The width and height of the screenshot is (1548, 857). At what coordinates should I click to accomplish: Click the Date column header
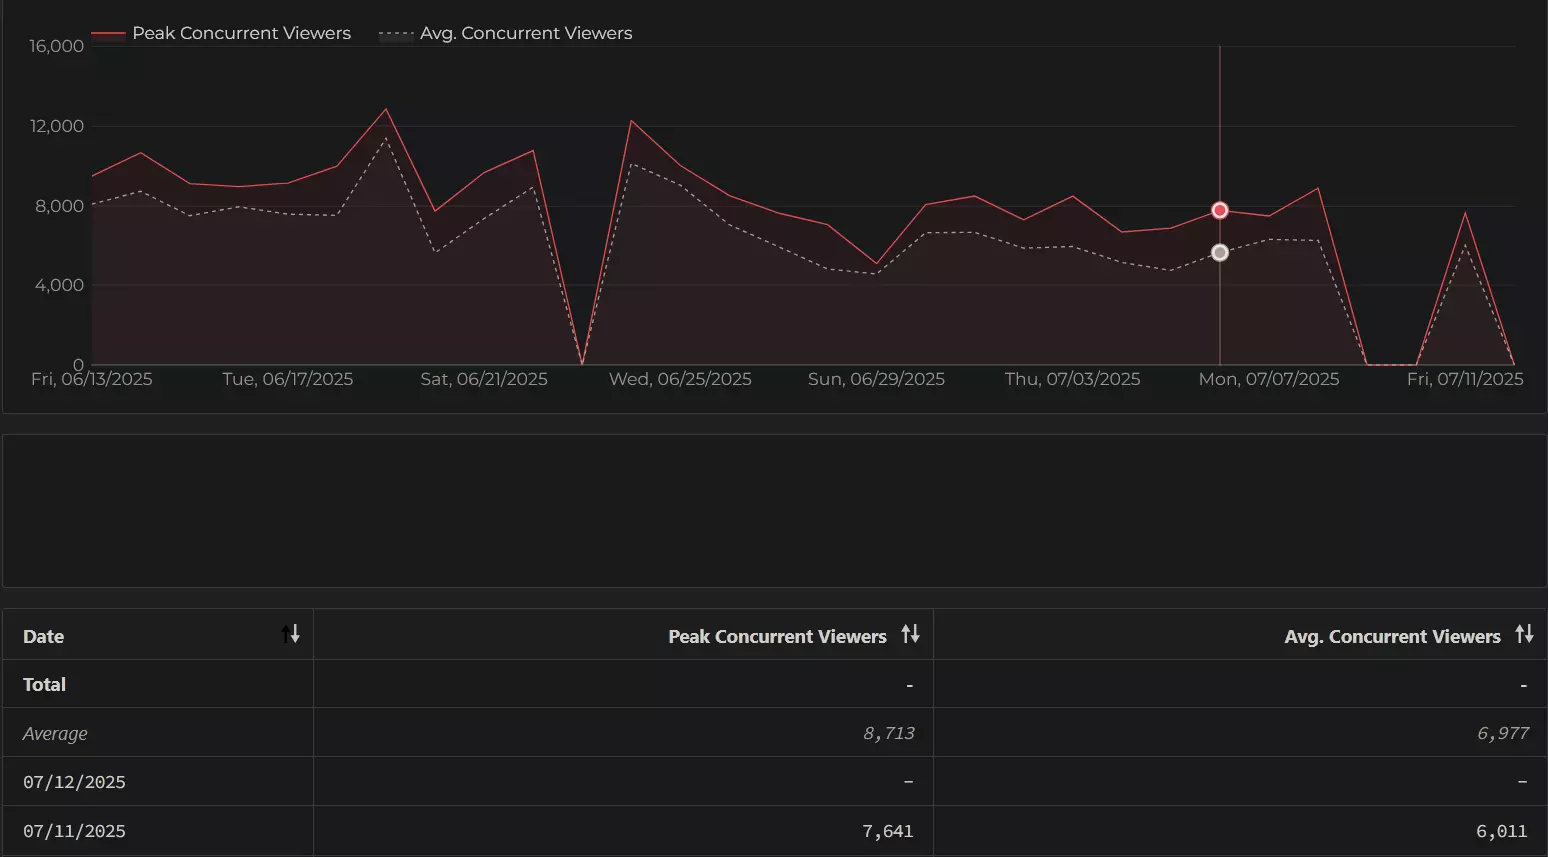[x=158, y=635]
